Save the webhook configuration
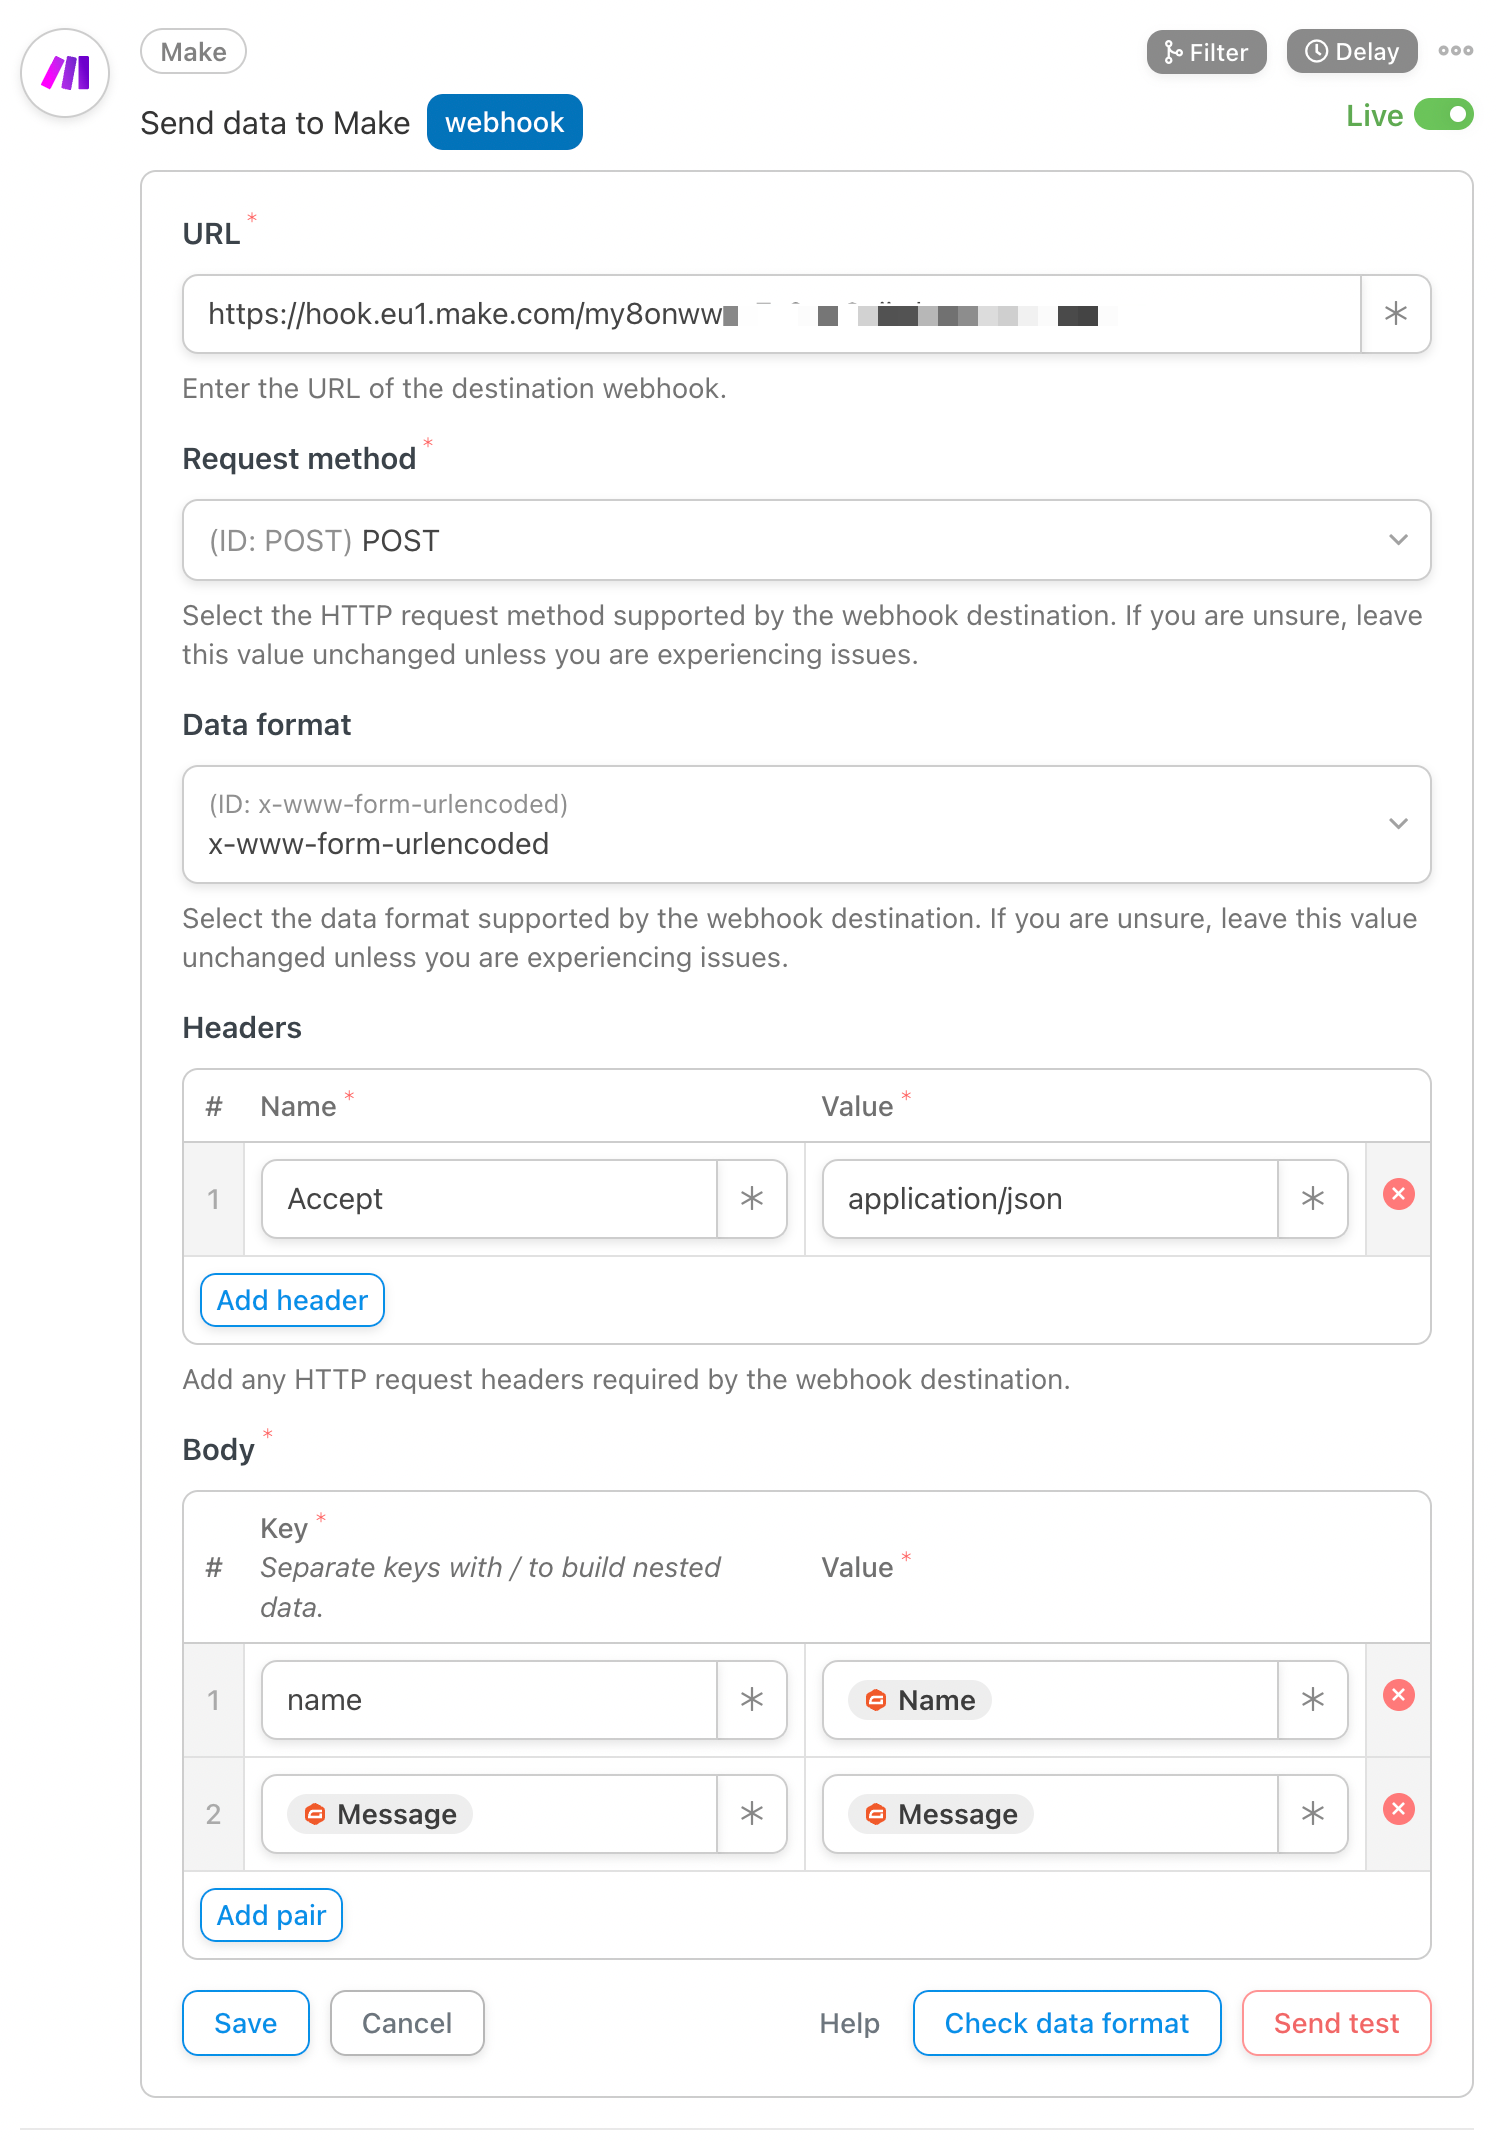The width and height of the screenshot is (1496, 2141). tap(245, 2023)
